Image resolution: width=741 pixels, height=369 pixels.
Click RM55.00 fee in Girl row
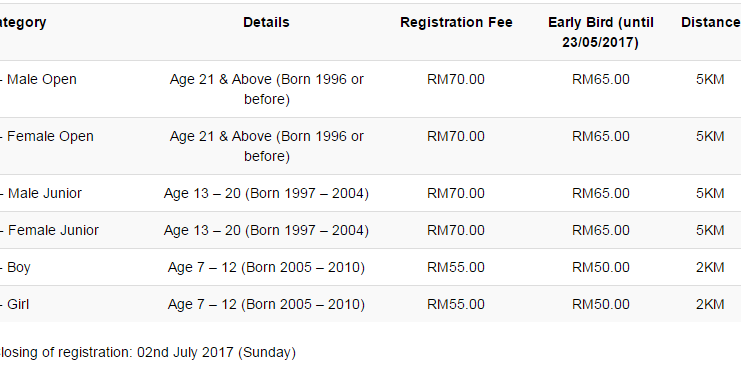[456, 304]
